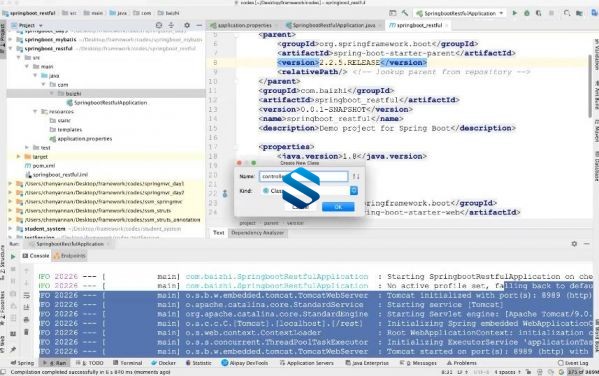The image size is (599, 376).
Task: Clear all console output trash icon
Action: (26, 332)
